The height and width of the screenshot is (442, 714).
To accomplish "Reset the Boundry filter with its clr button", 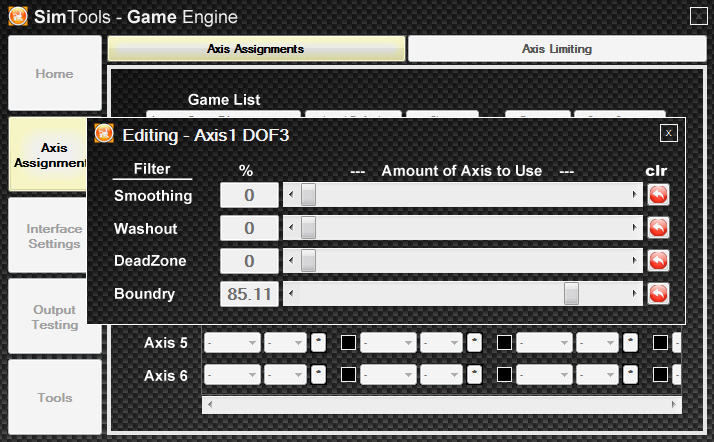I will coord(658,294).
